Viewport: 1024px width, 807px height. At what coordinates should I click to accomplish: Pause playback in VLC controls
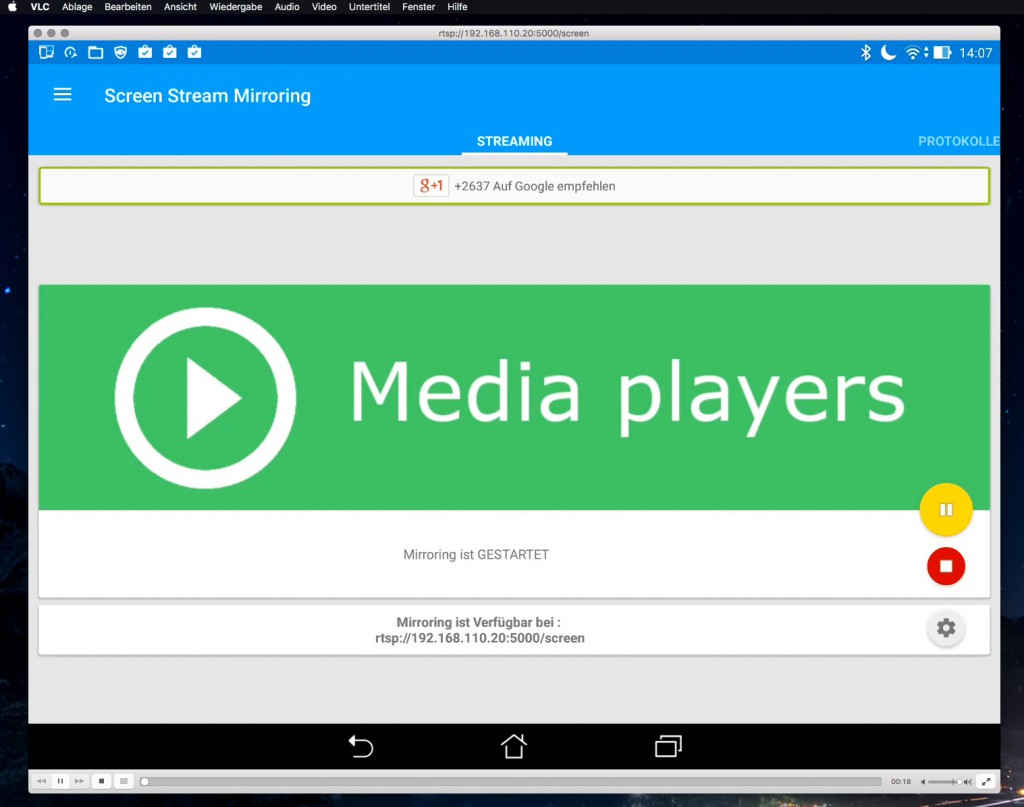tap(60, 781)
